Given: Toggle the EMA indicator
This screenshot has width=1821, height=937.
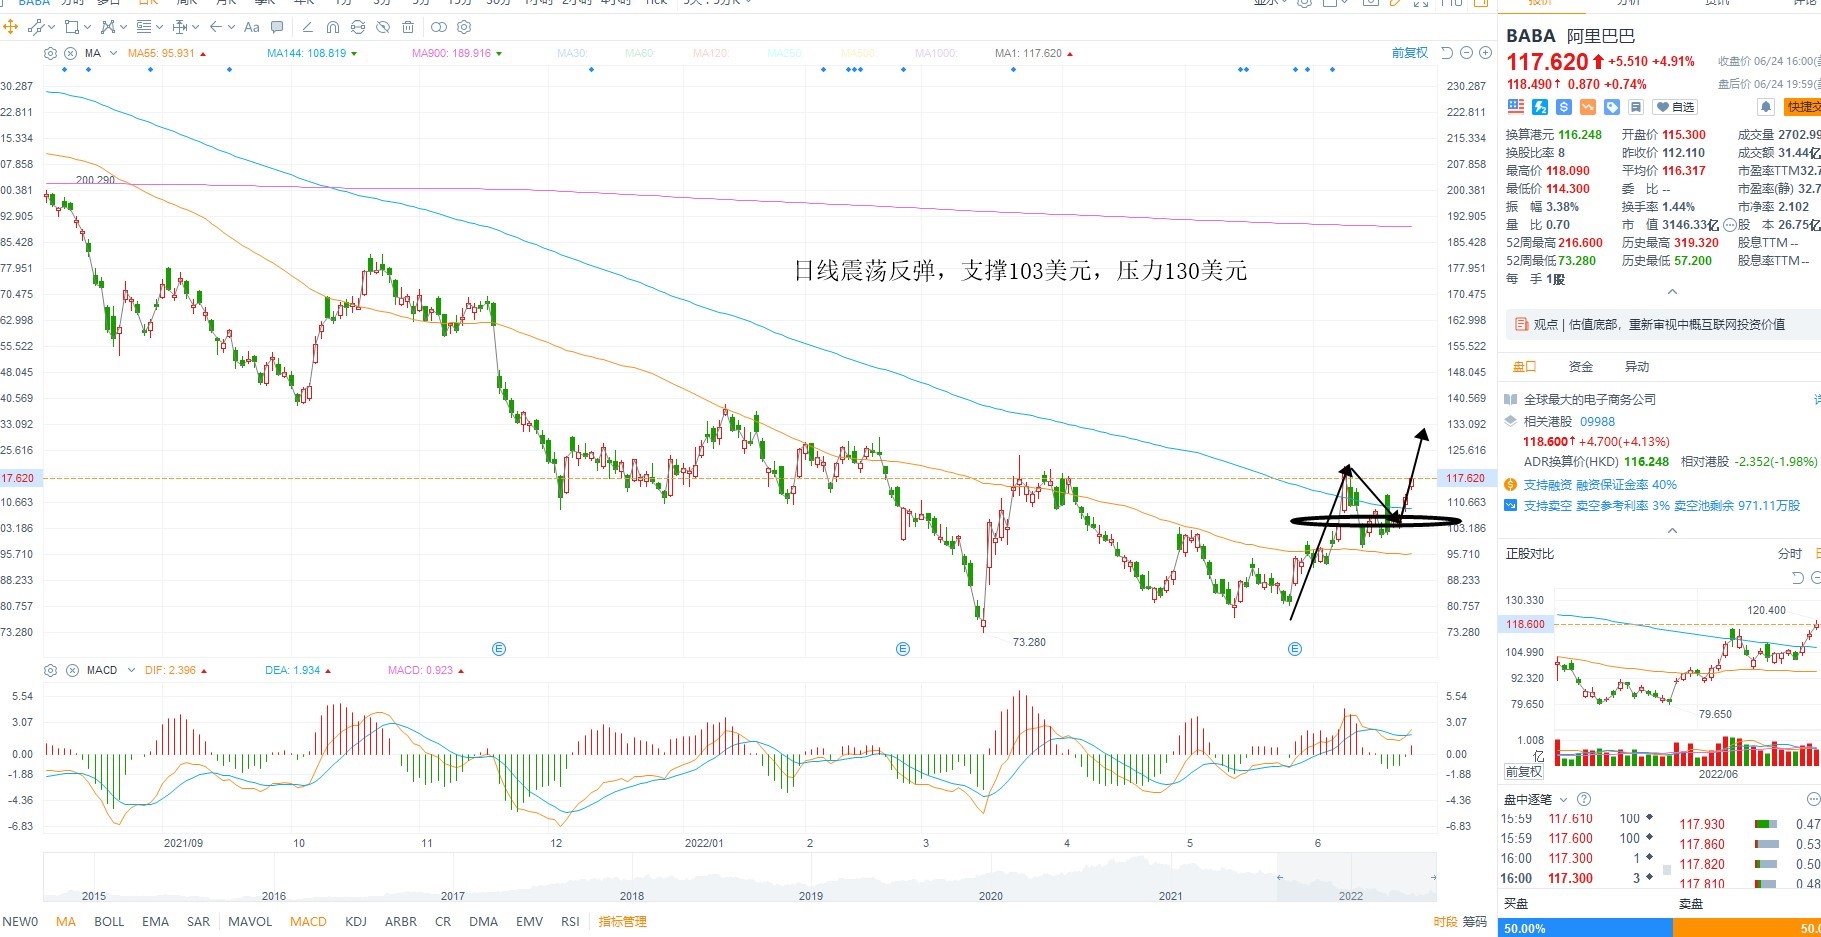Looking at the screenshot, I should tap(155, 921).
